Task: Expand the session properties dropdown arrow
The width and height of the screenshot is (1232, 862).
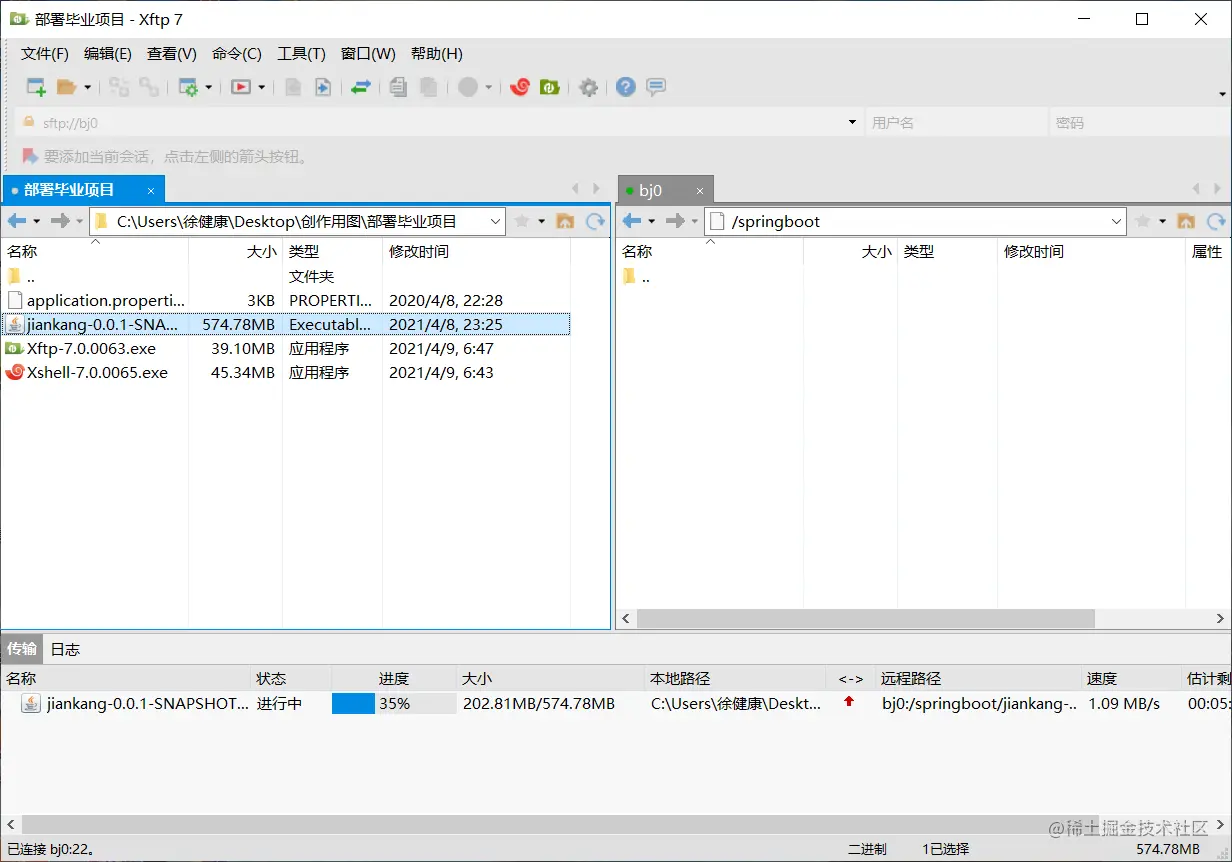Action: [x=209, y=88]
